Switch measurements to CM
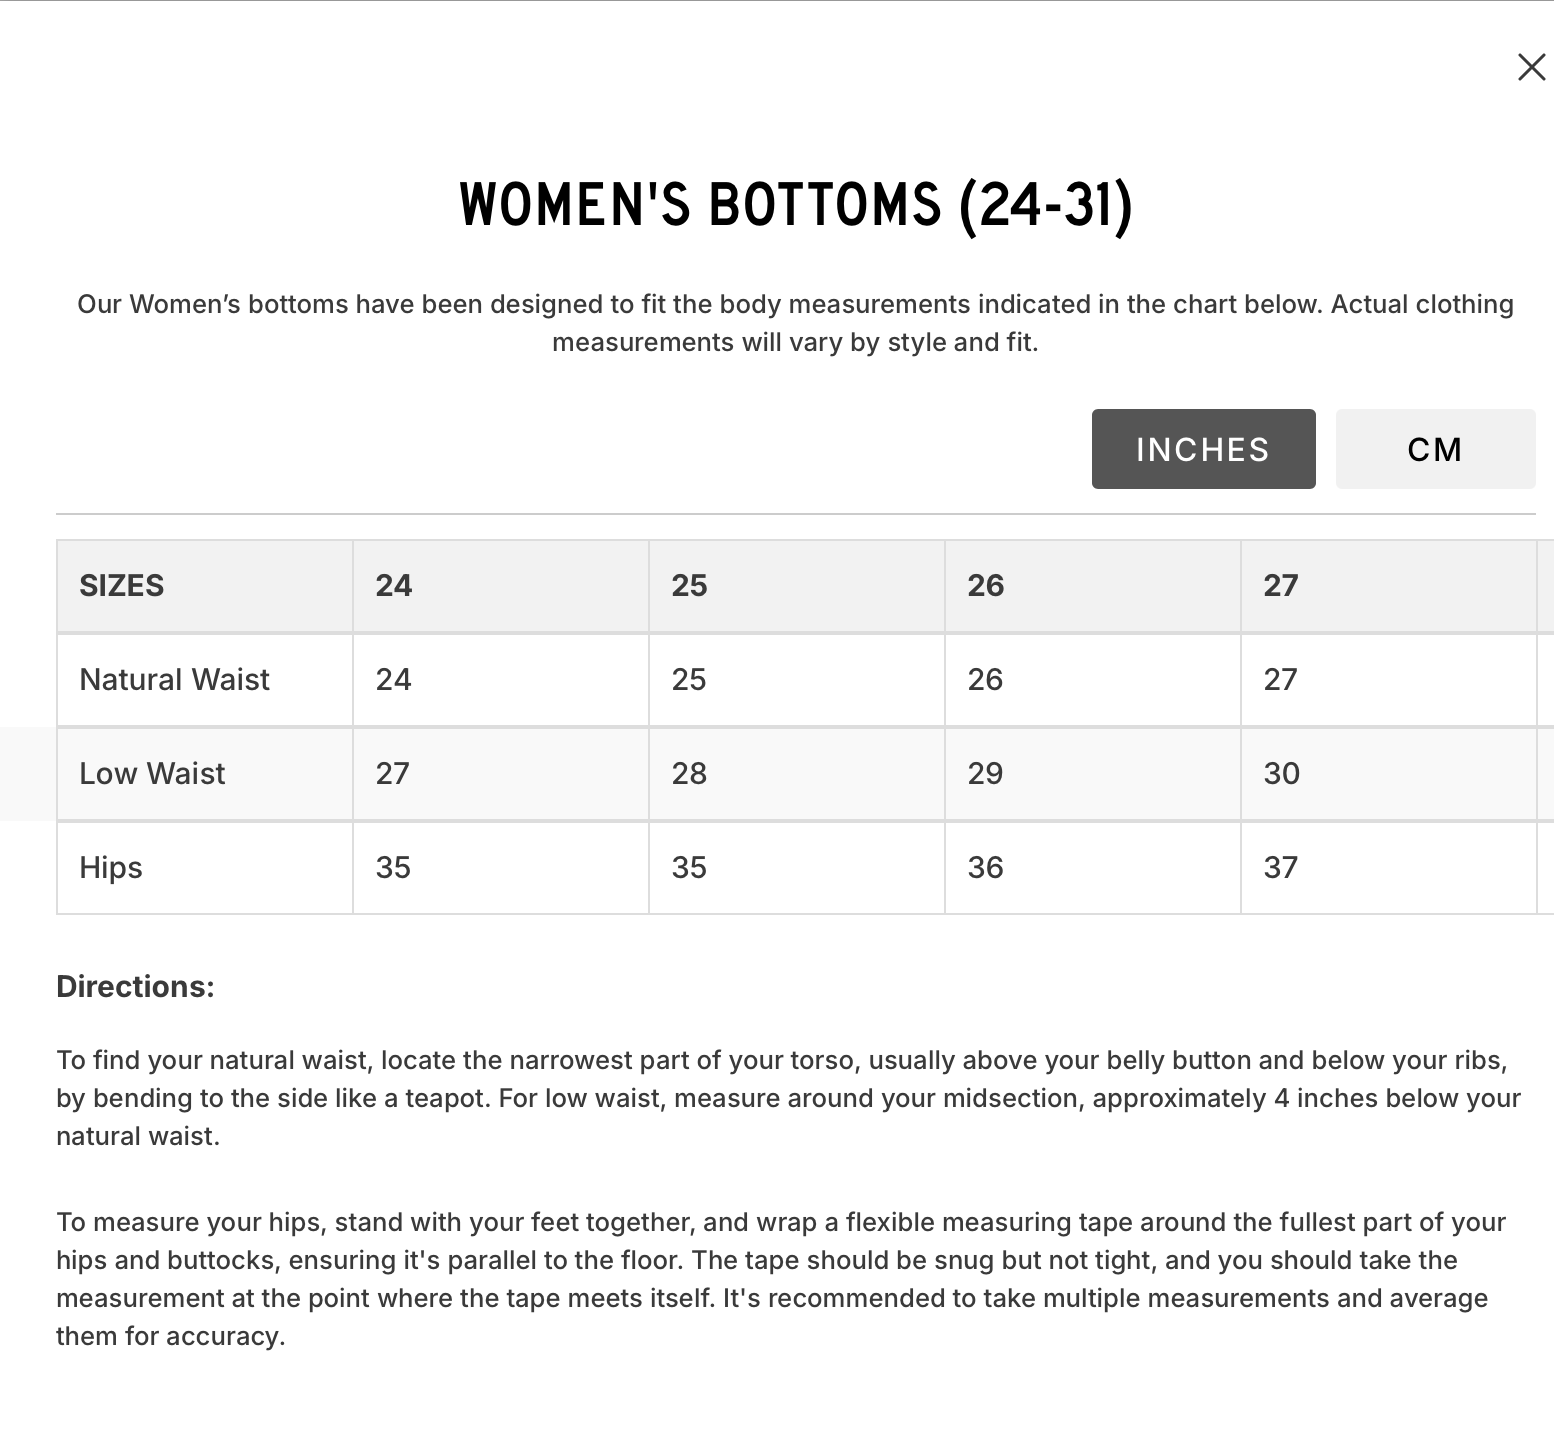 click(x=1435, y=449)
